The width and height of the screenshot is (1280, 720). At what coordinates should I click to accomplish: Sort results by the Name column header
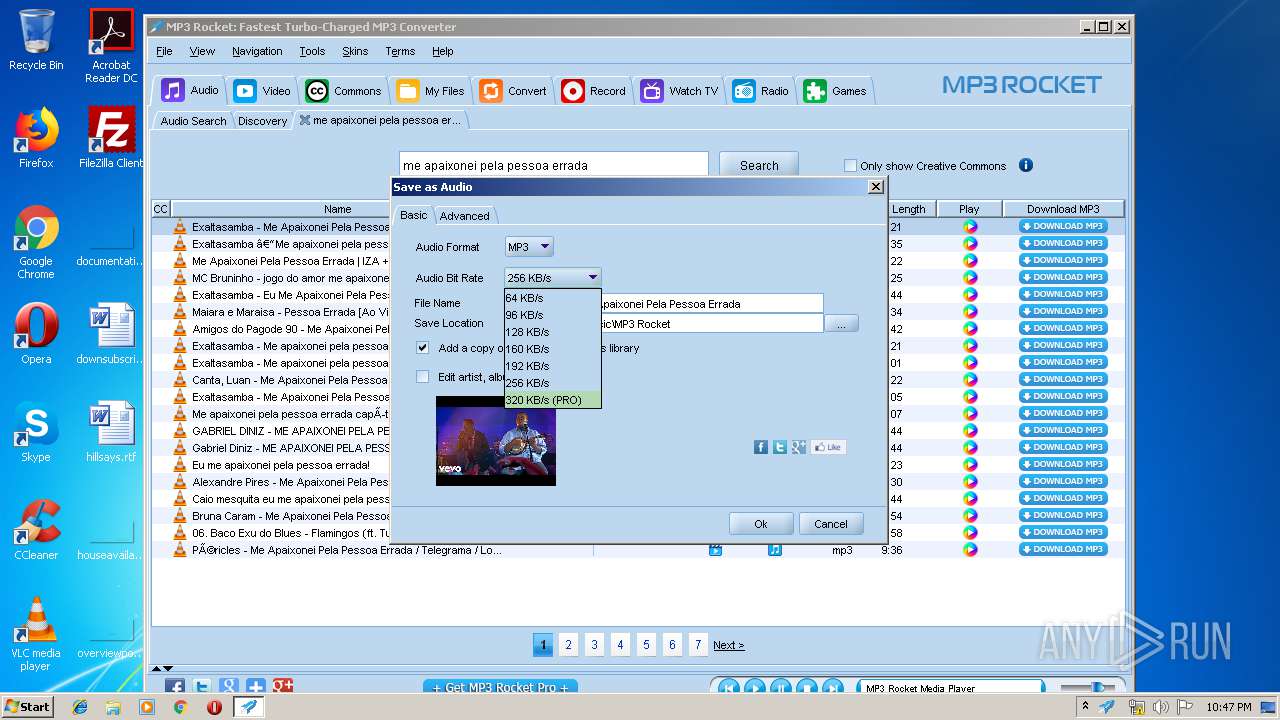point(337,209)
